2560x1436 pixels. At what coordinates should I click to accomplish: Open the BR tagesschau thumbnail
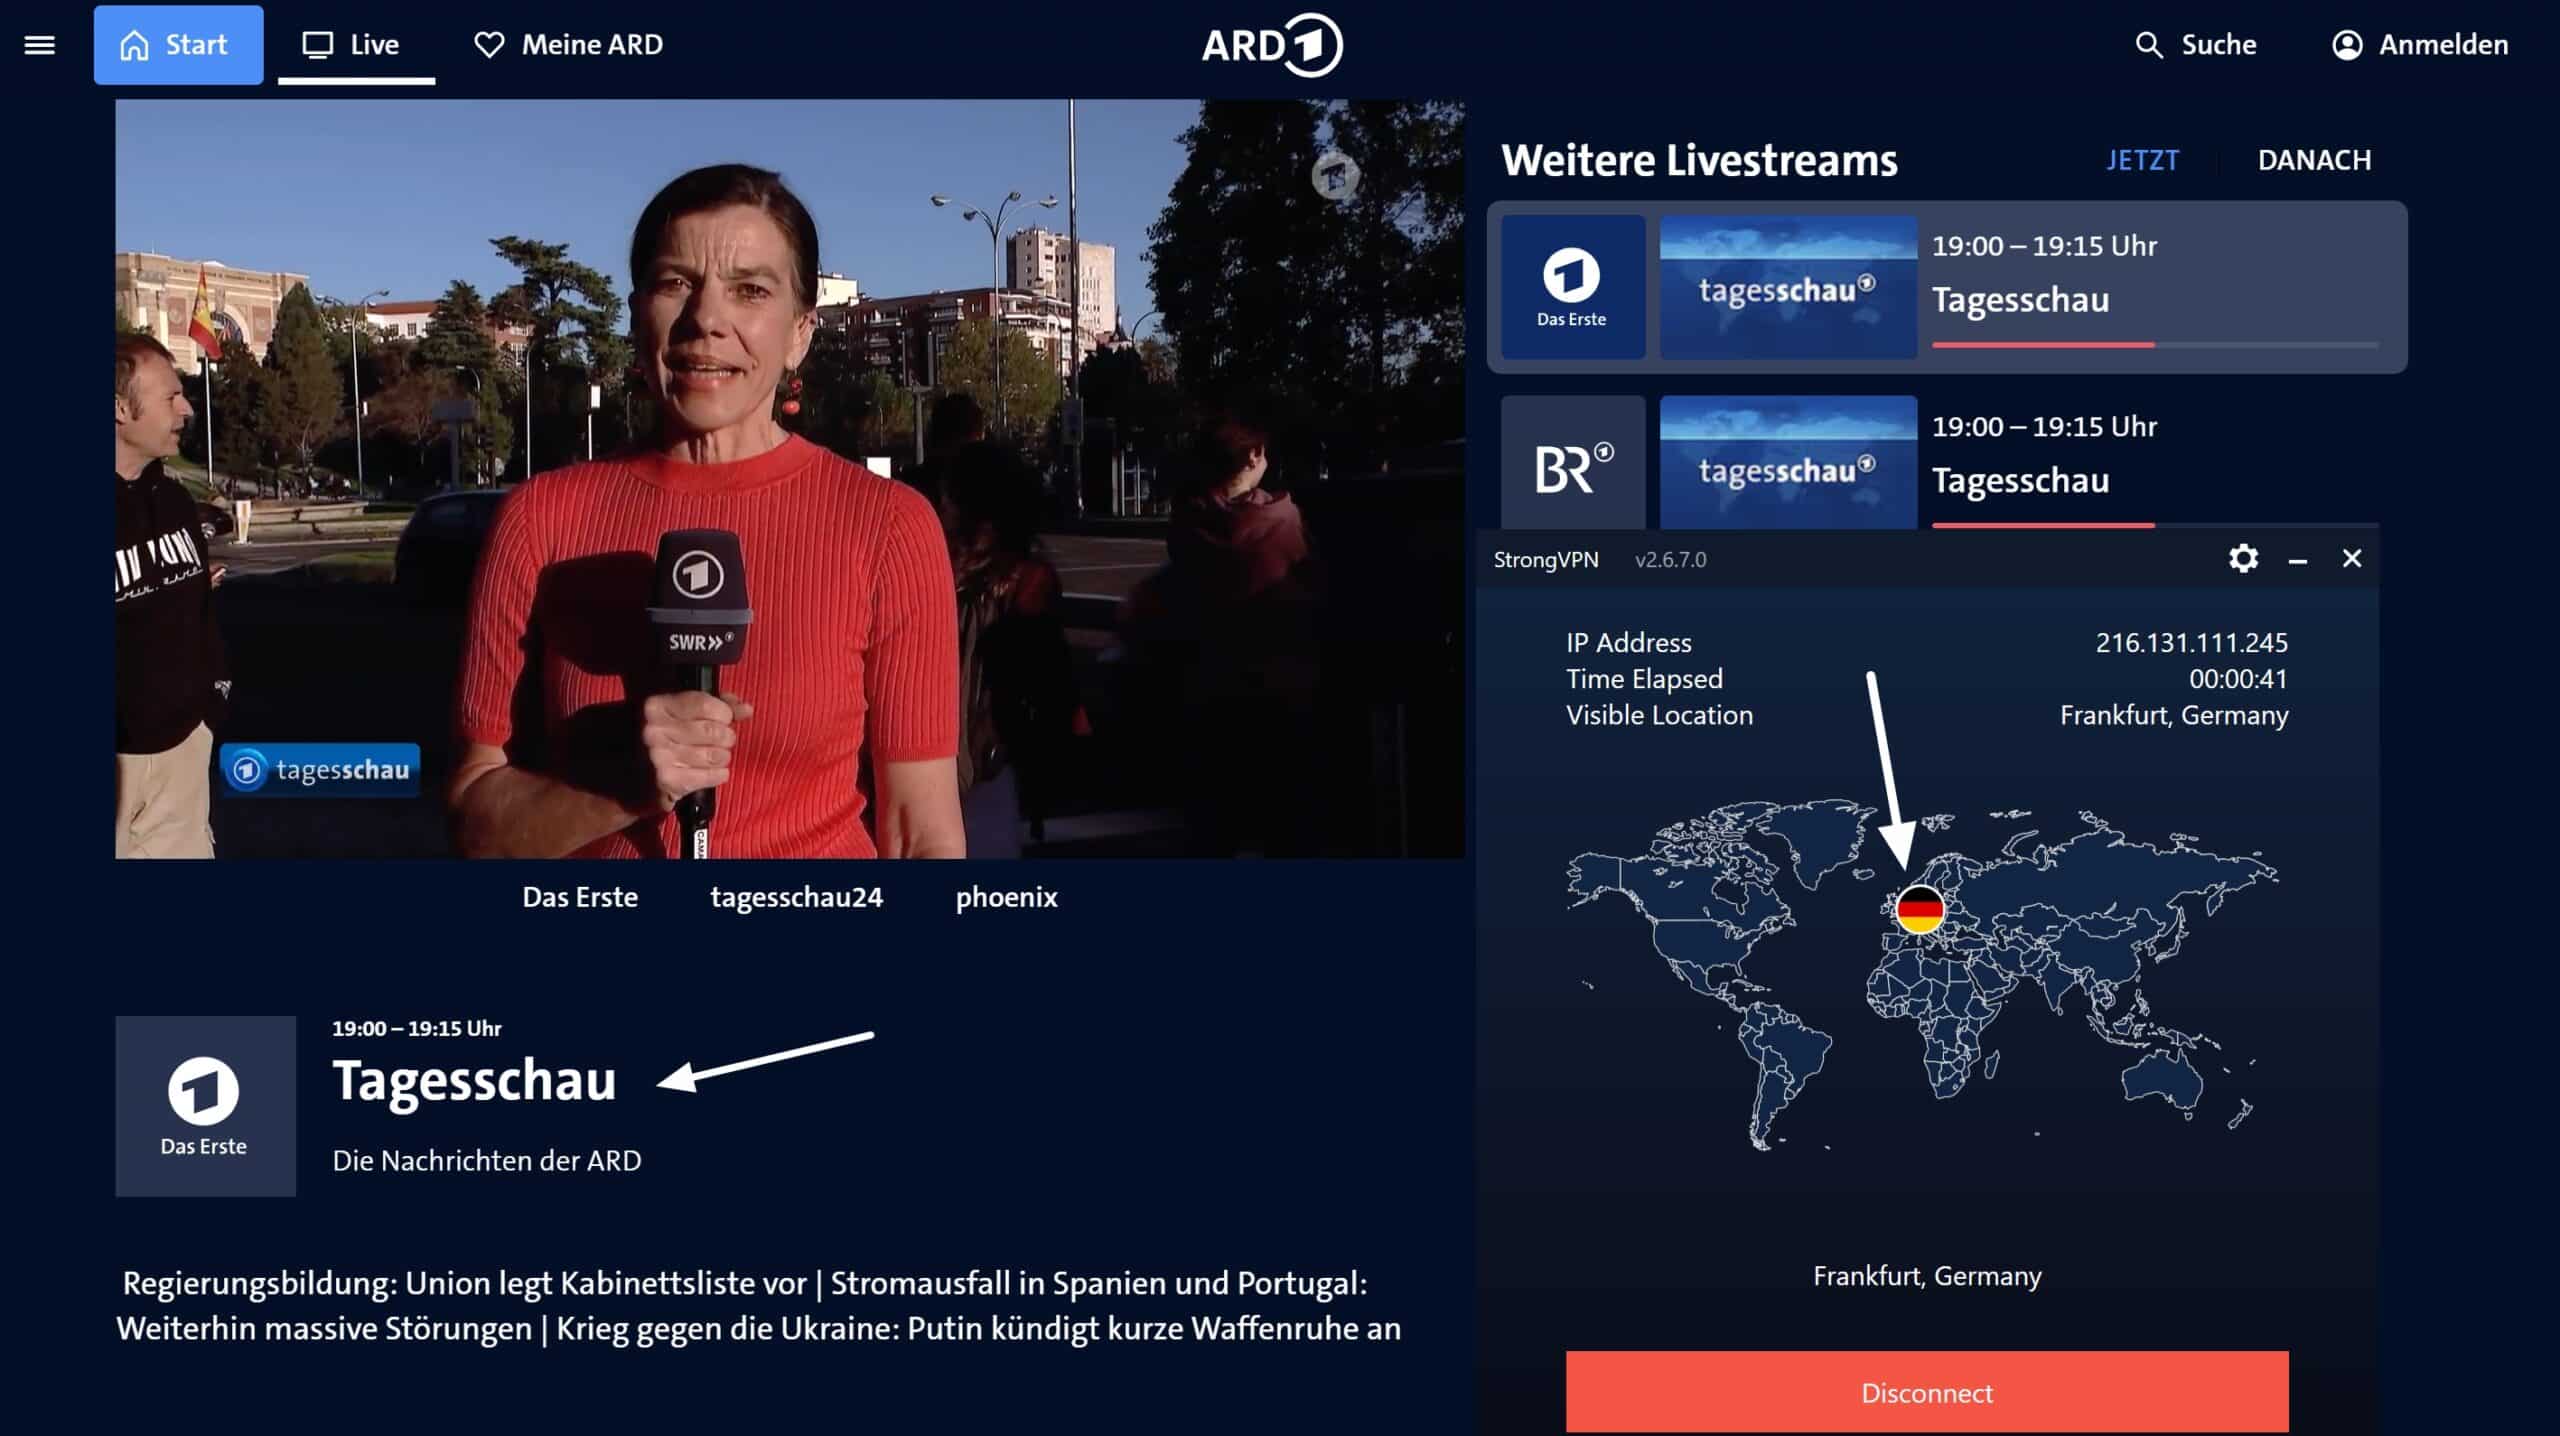click(1788, 463)
